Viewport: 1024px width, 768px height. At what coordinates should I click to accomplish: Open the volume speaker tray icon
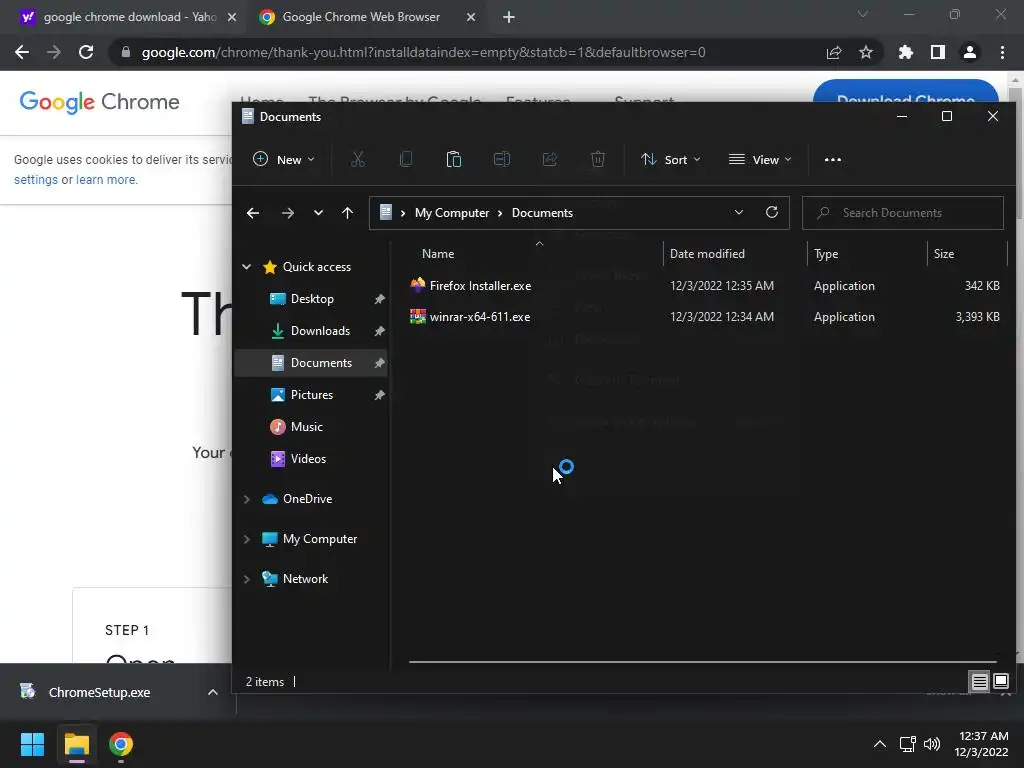point(932,744)
